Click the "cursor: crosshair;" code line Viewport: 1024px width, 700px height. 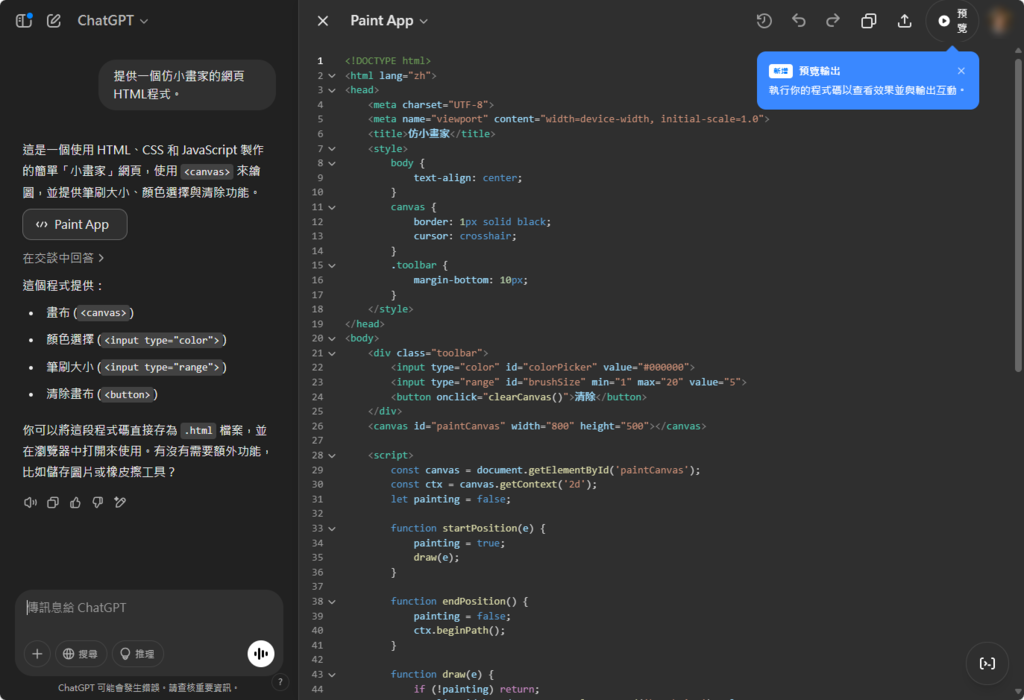(465, 236)
